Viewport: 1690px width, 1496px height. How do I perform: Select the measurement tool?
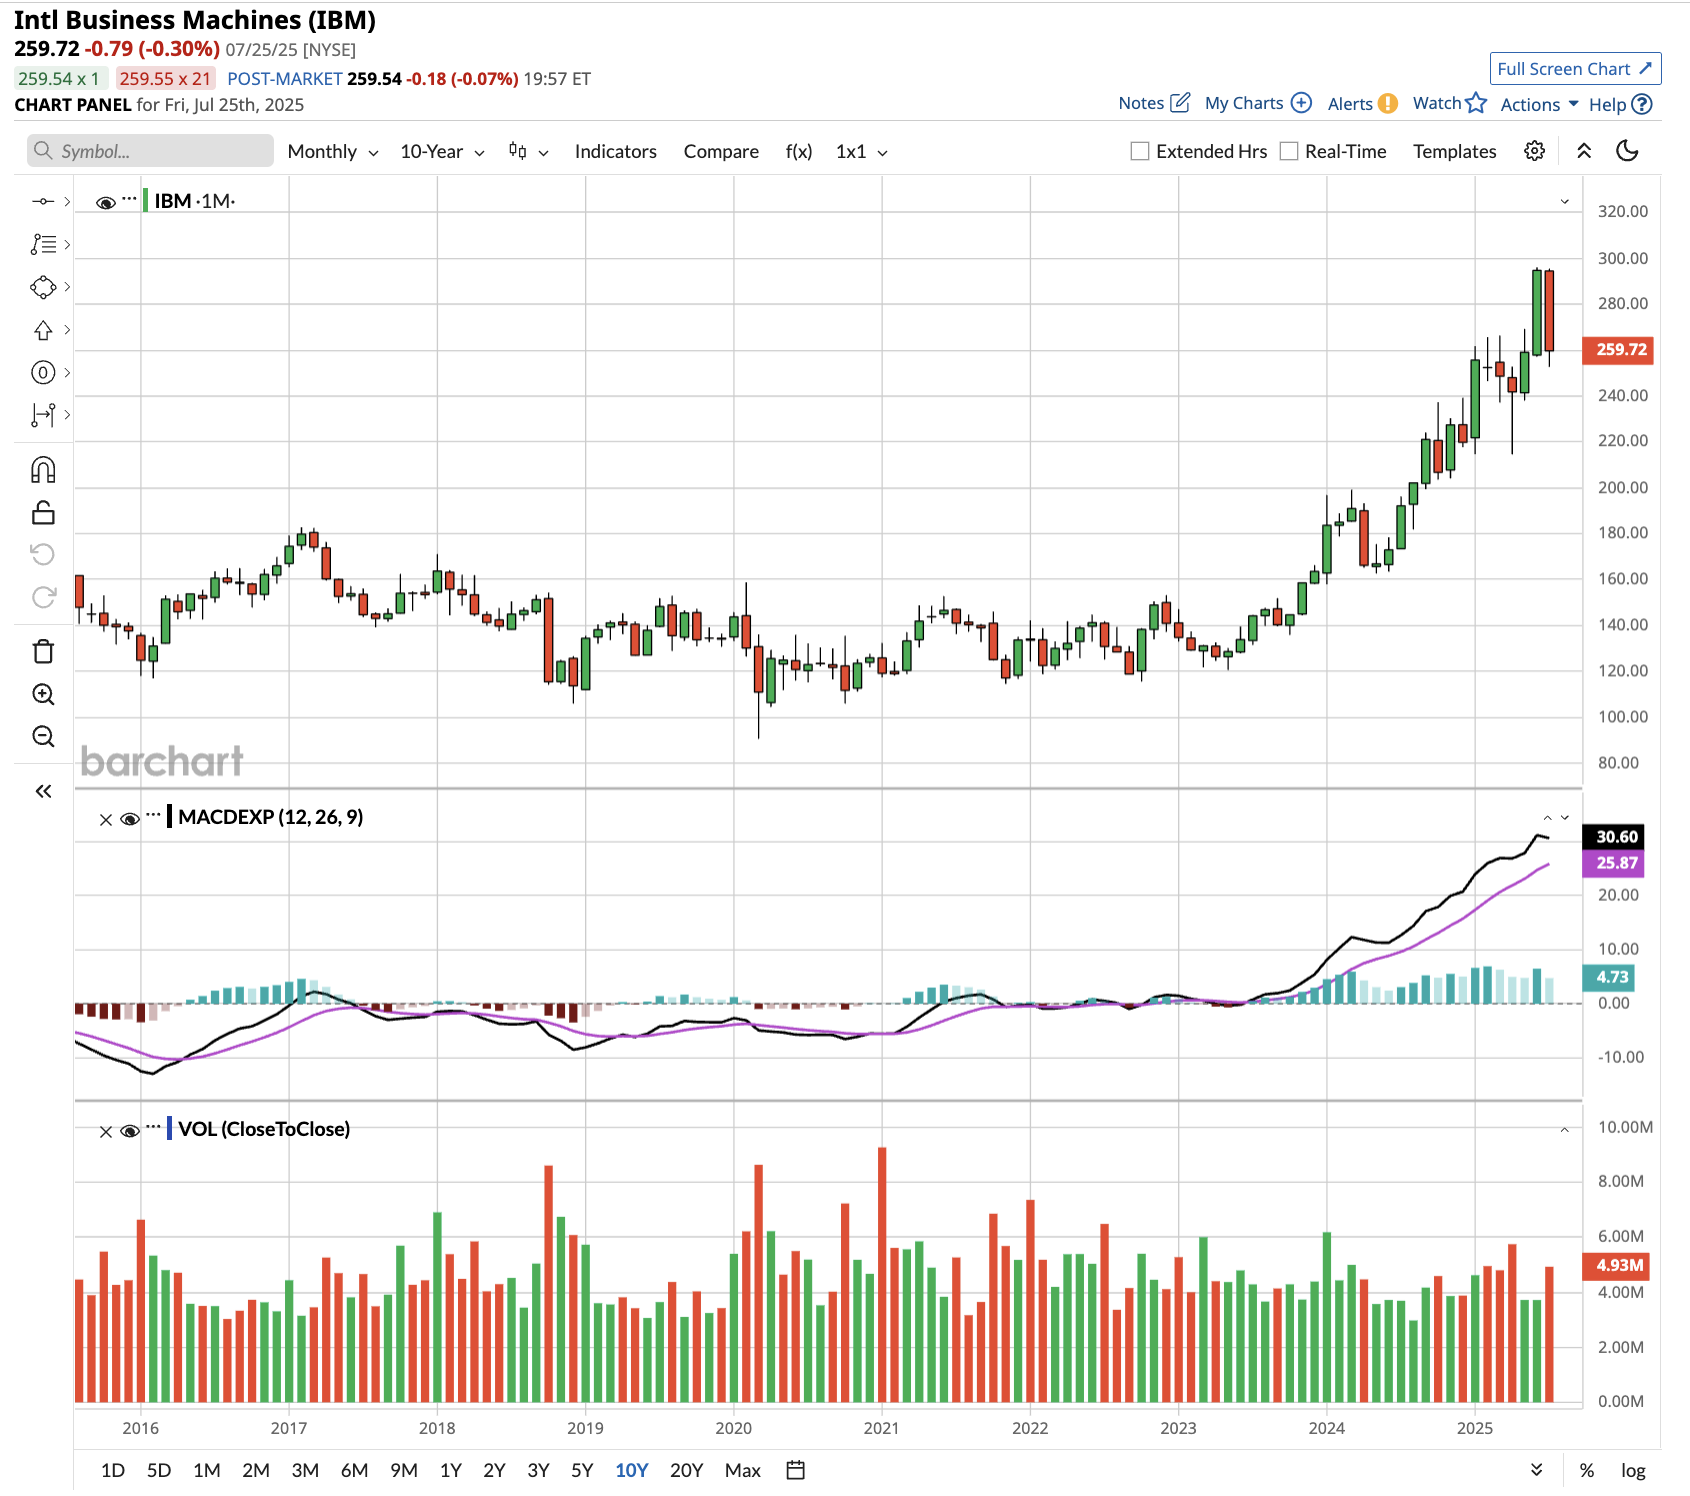[43, 415]
